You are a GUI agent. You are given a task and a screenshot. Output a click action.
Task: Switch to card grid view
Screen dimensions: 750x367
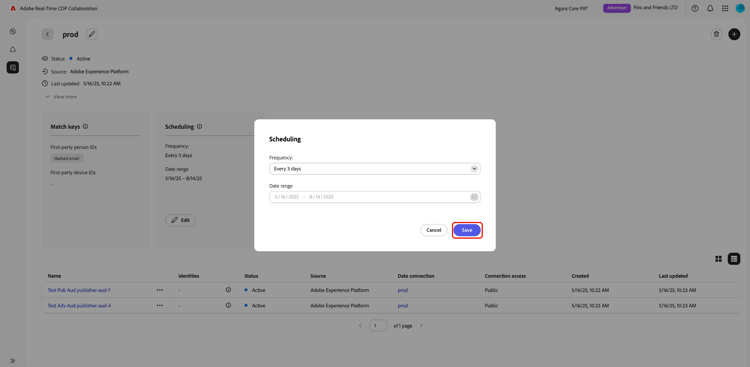(x=718, y=259)
